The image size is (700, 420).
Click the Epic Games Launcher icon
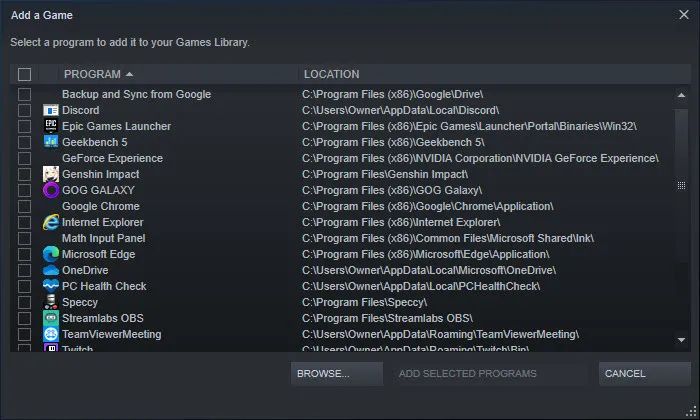51,126
